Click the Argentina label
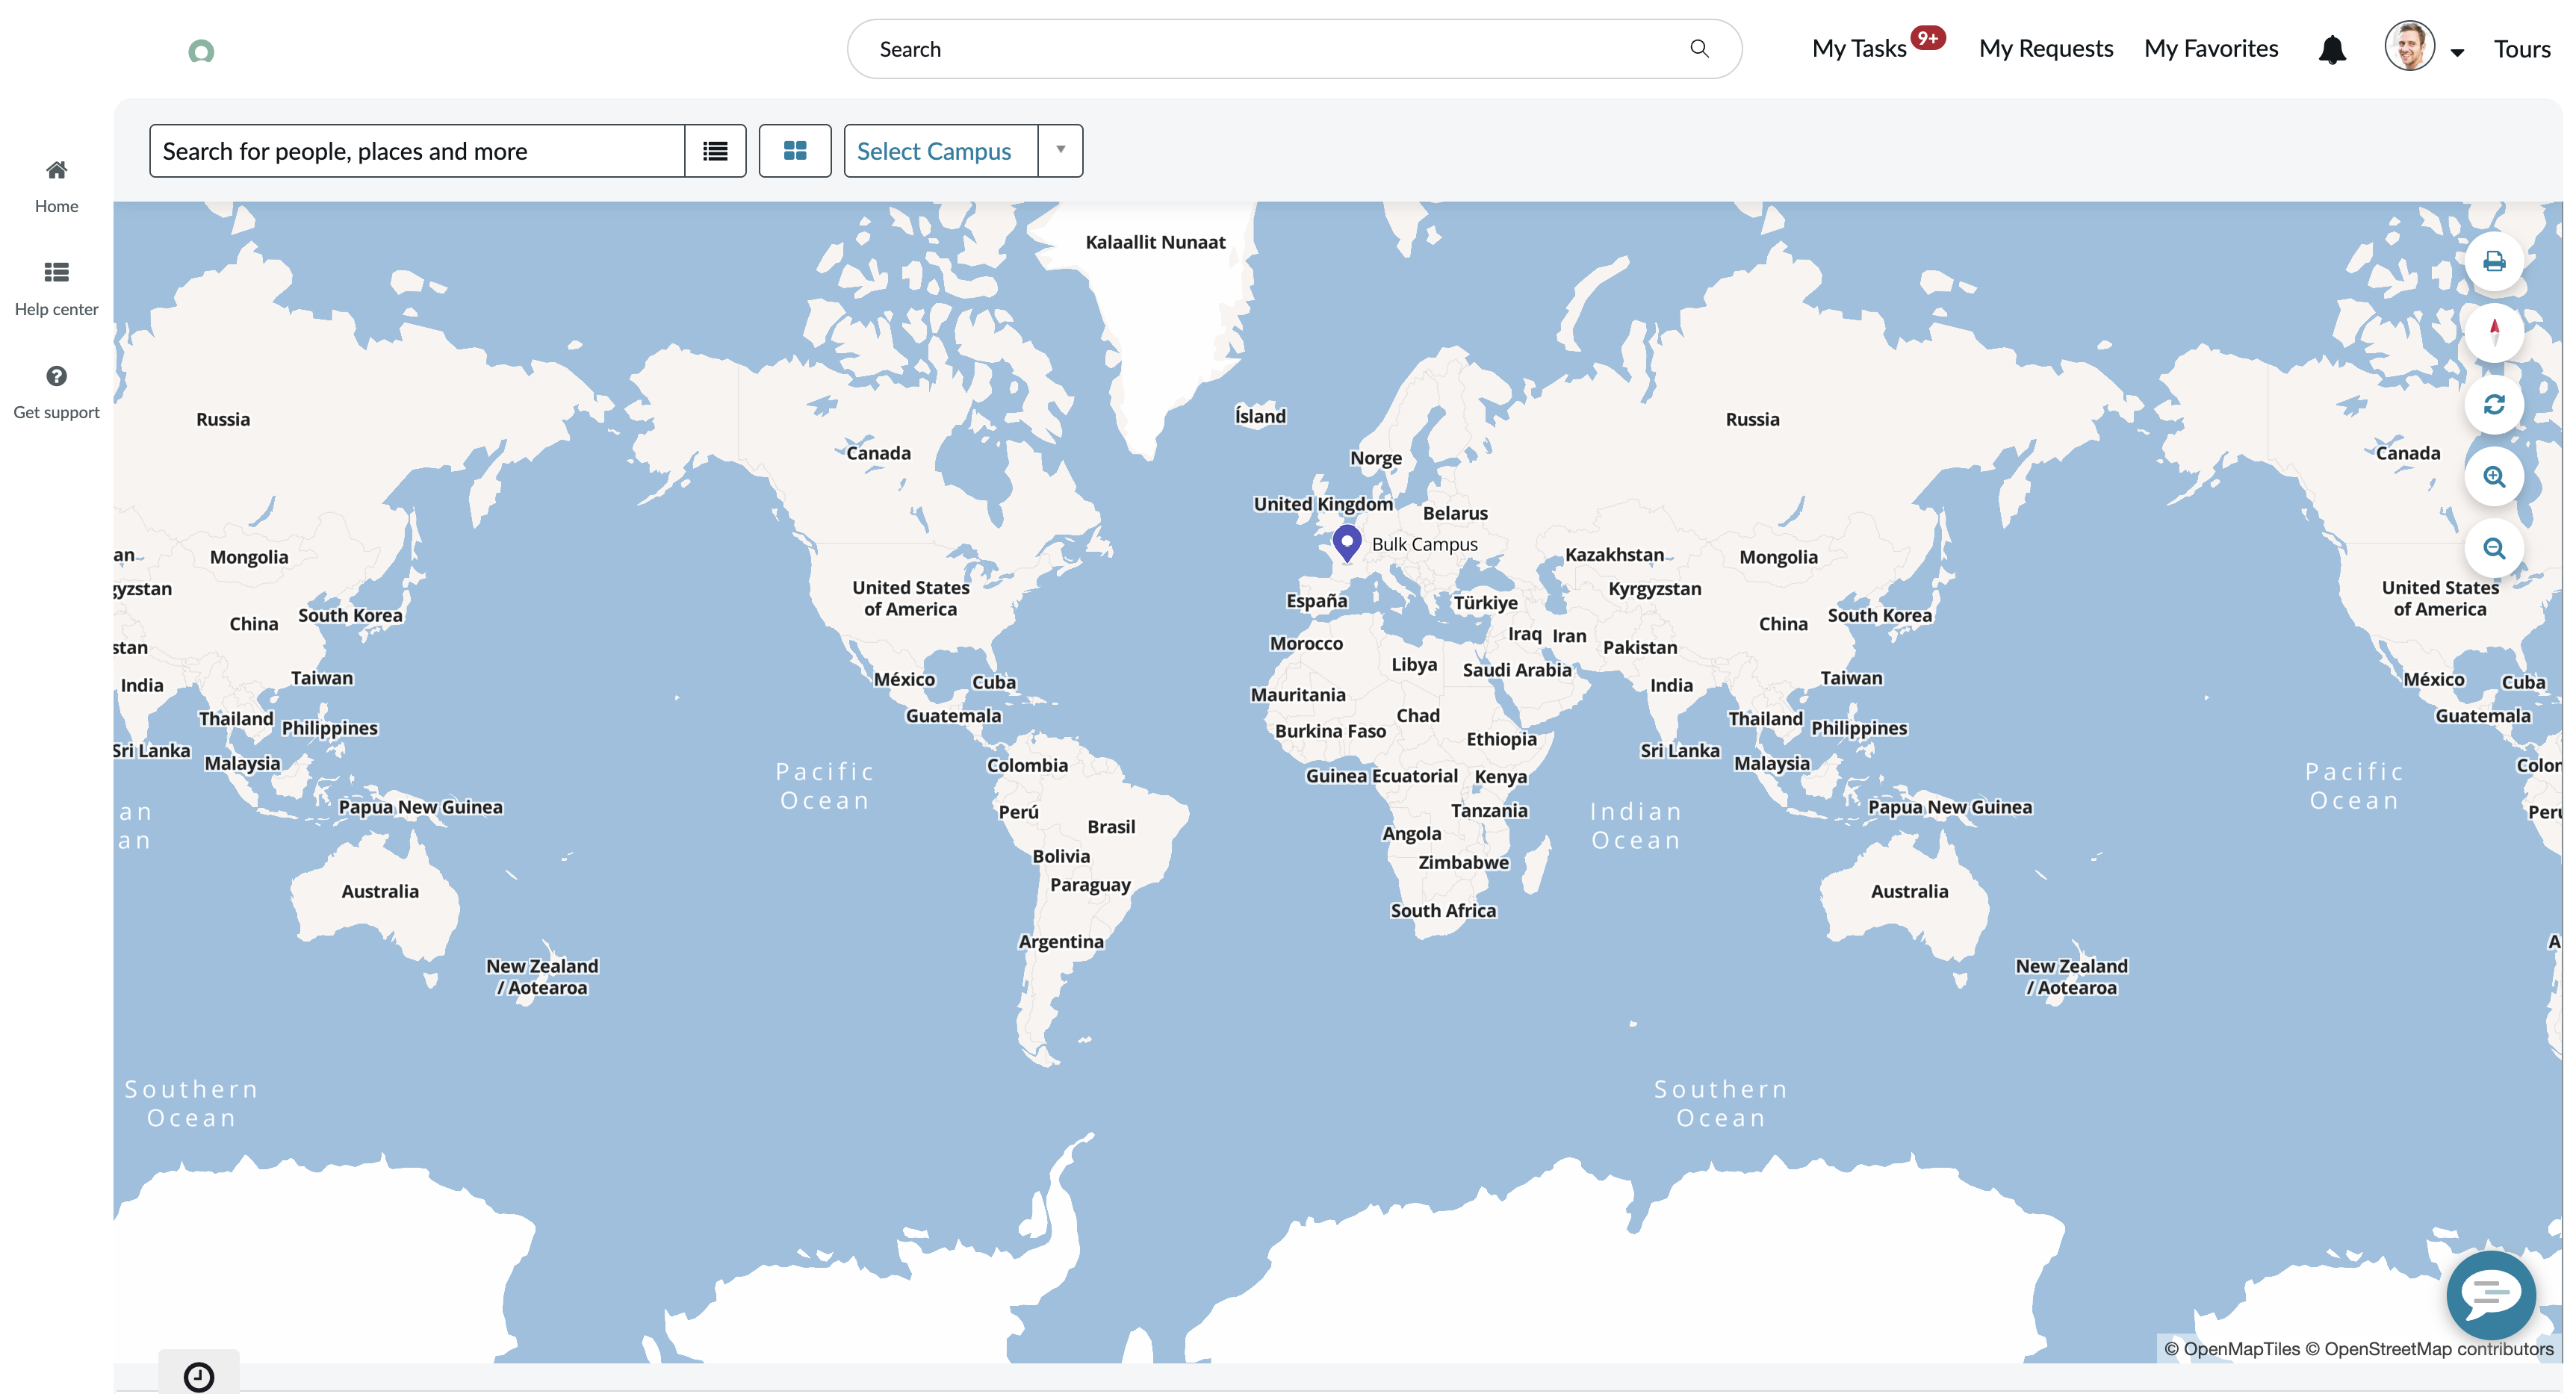Viewport: 2576px width, 1394px height. (1061, 942)
